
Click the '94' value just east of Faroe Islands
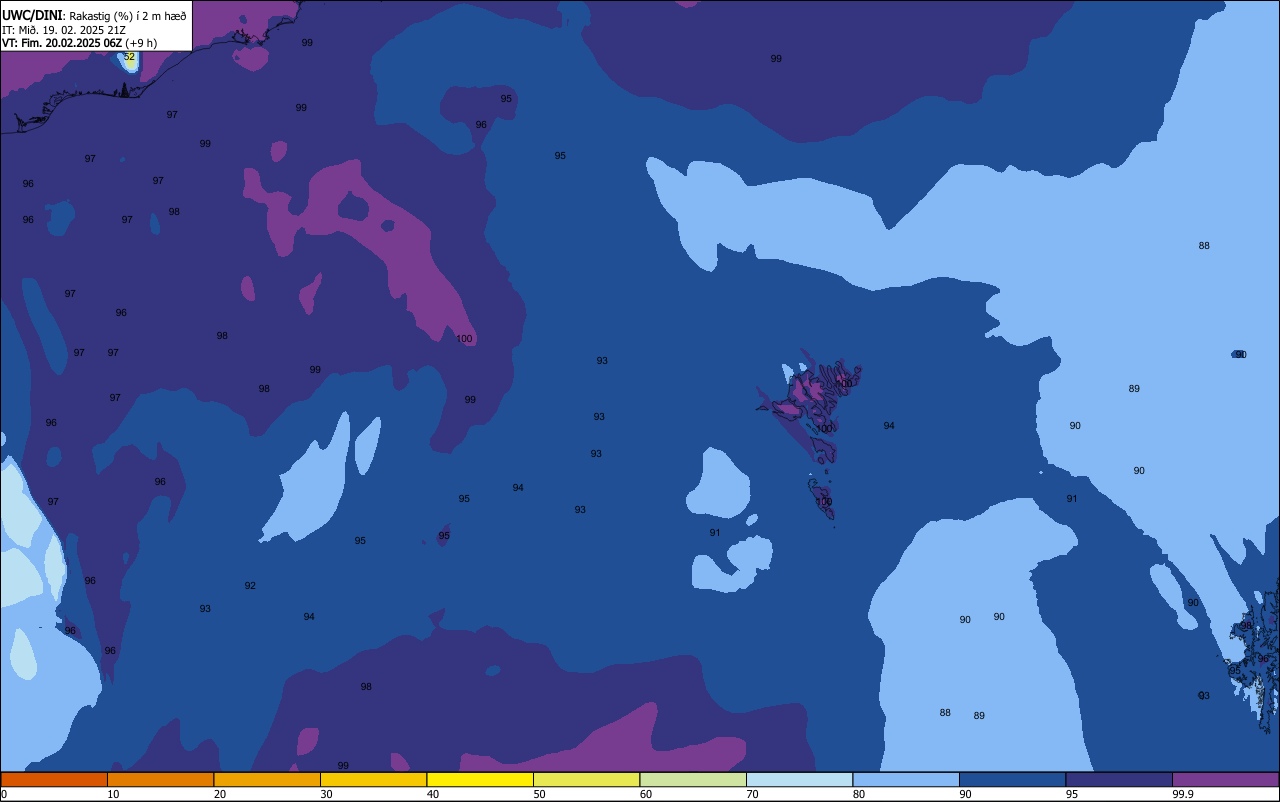pos(889,426)
